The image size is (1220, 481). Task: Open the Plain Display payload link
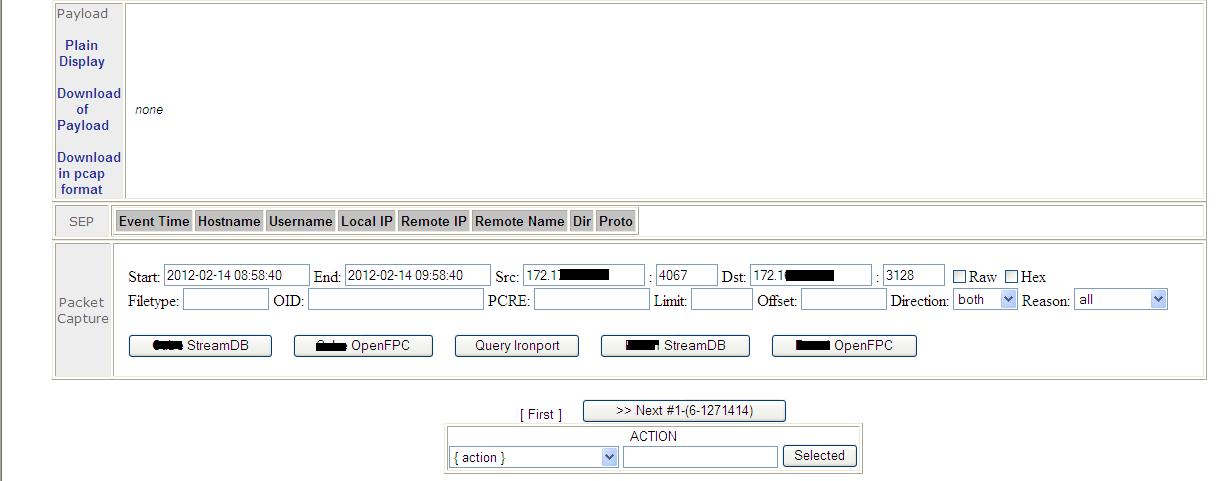(82, 53)
